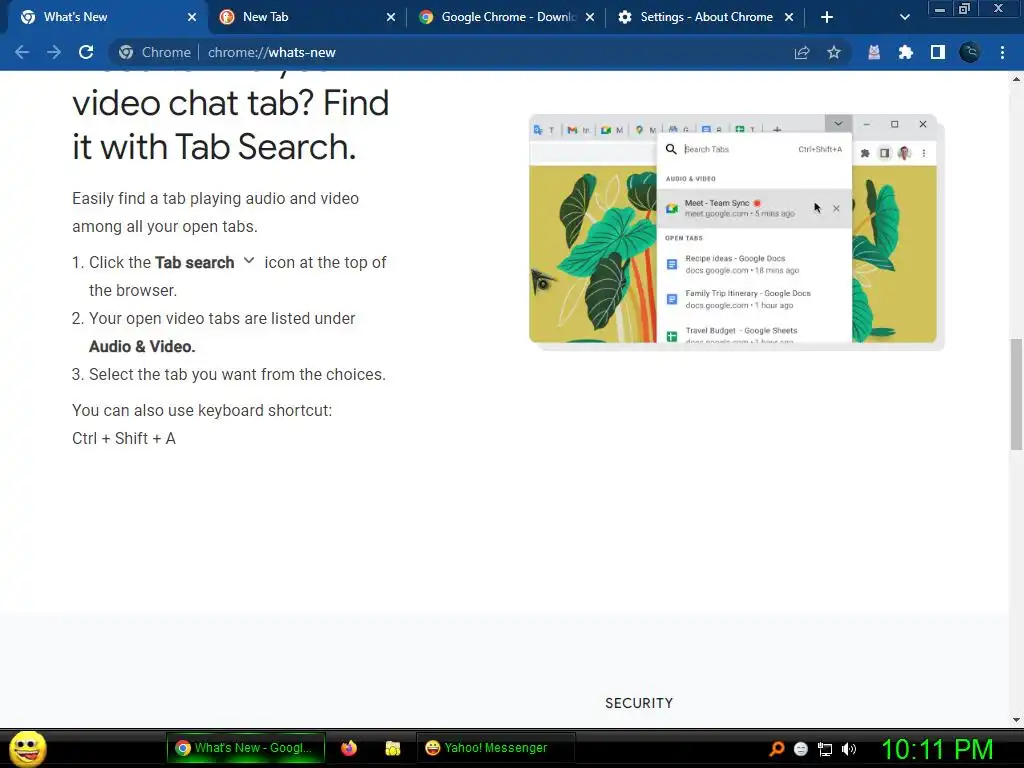Share this page via the share icon

[x=801, y=52]
